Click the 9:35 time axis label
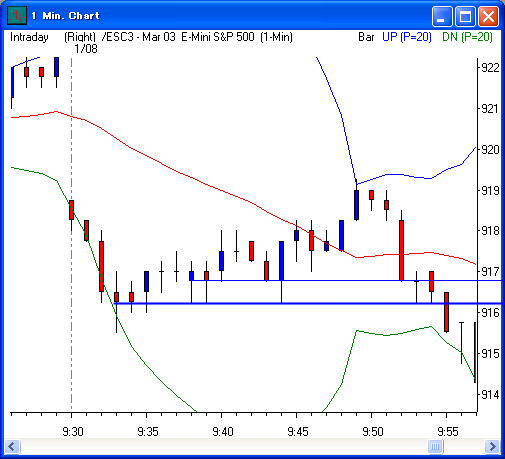This screenshot has height=459, width=505. tap(148, 432)
